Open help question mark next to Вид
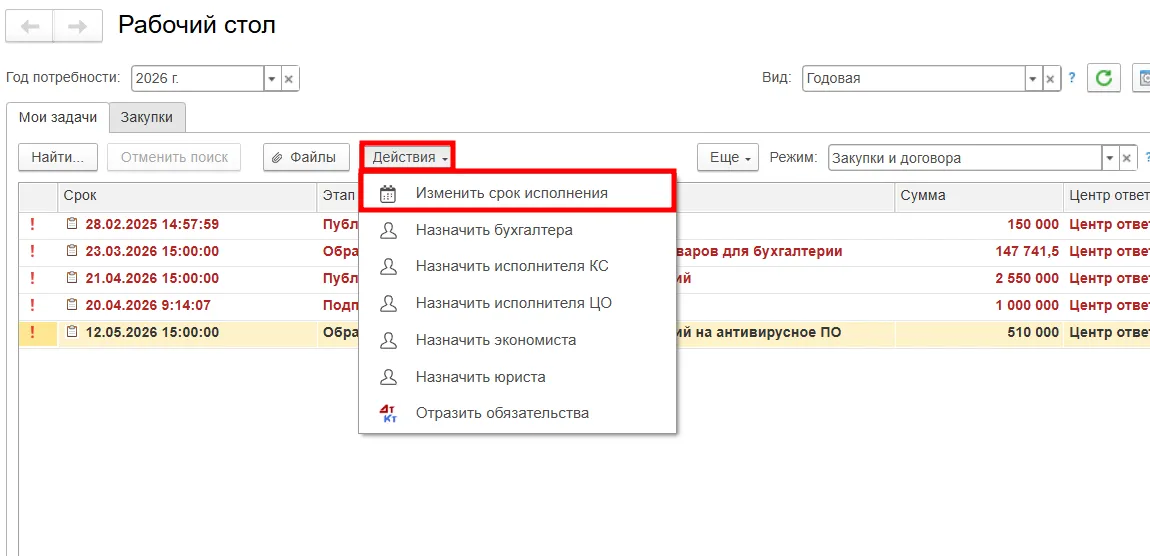1150x556 pixels. (x=1072, y=77)
